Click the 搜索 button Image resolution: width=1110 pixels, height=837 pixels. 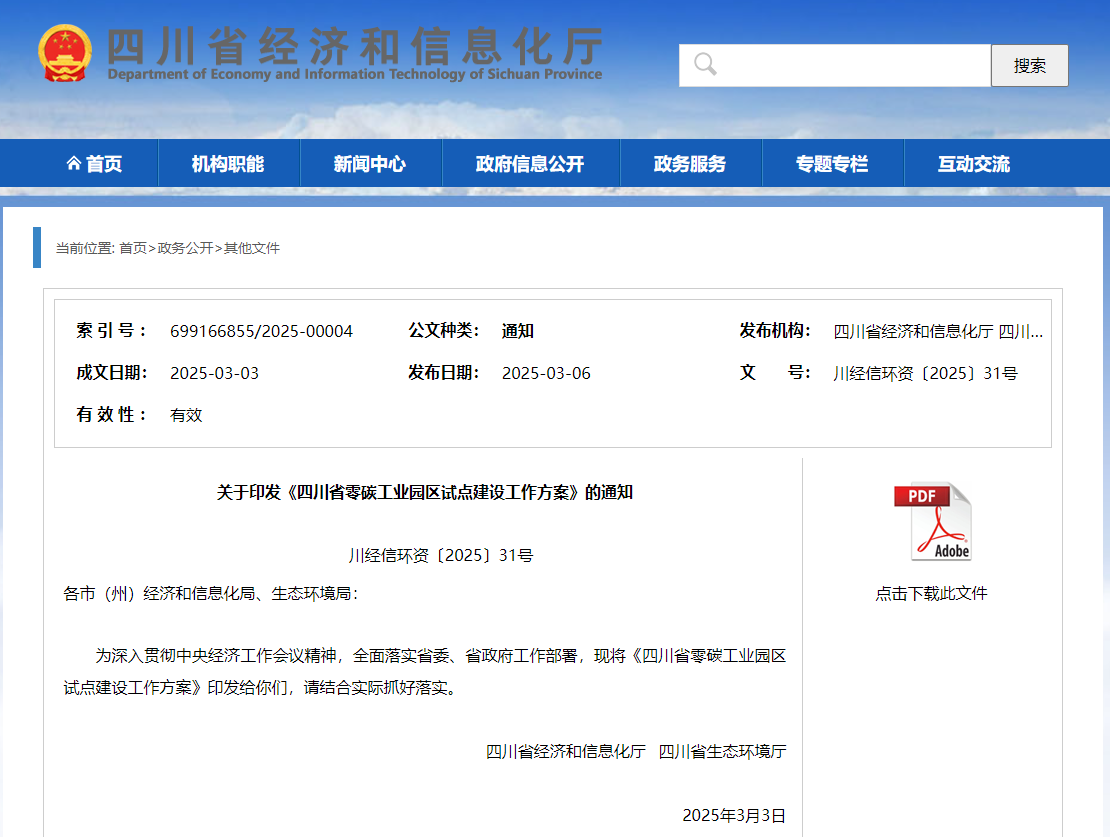[x=1029, y=65]
